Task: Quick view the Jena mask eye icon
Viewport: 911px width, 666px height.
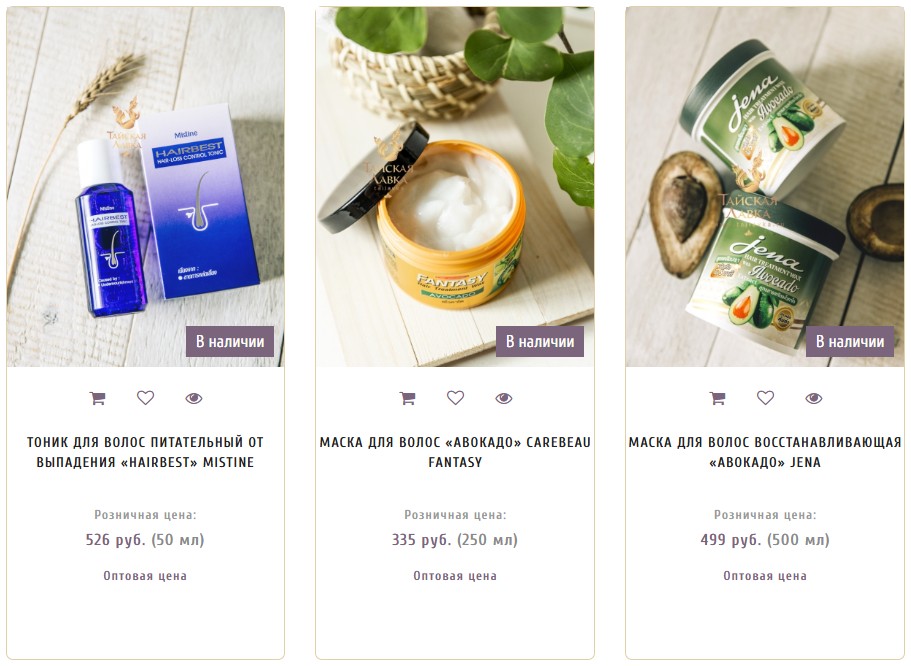Action: [x=814, y=398]
